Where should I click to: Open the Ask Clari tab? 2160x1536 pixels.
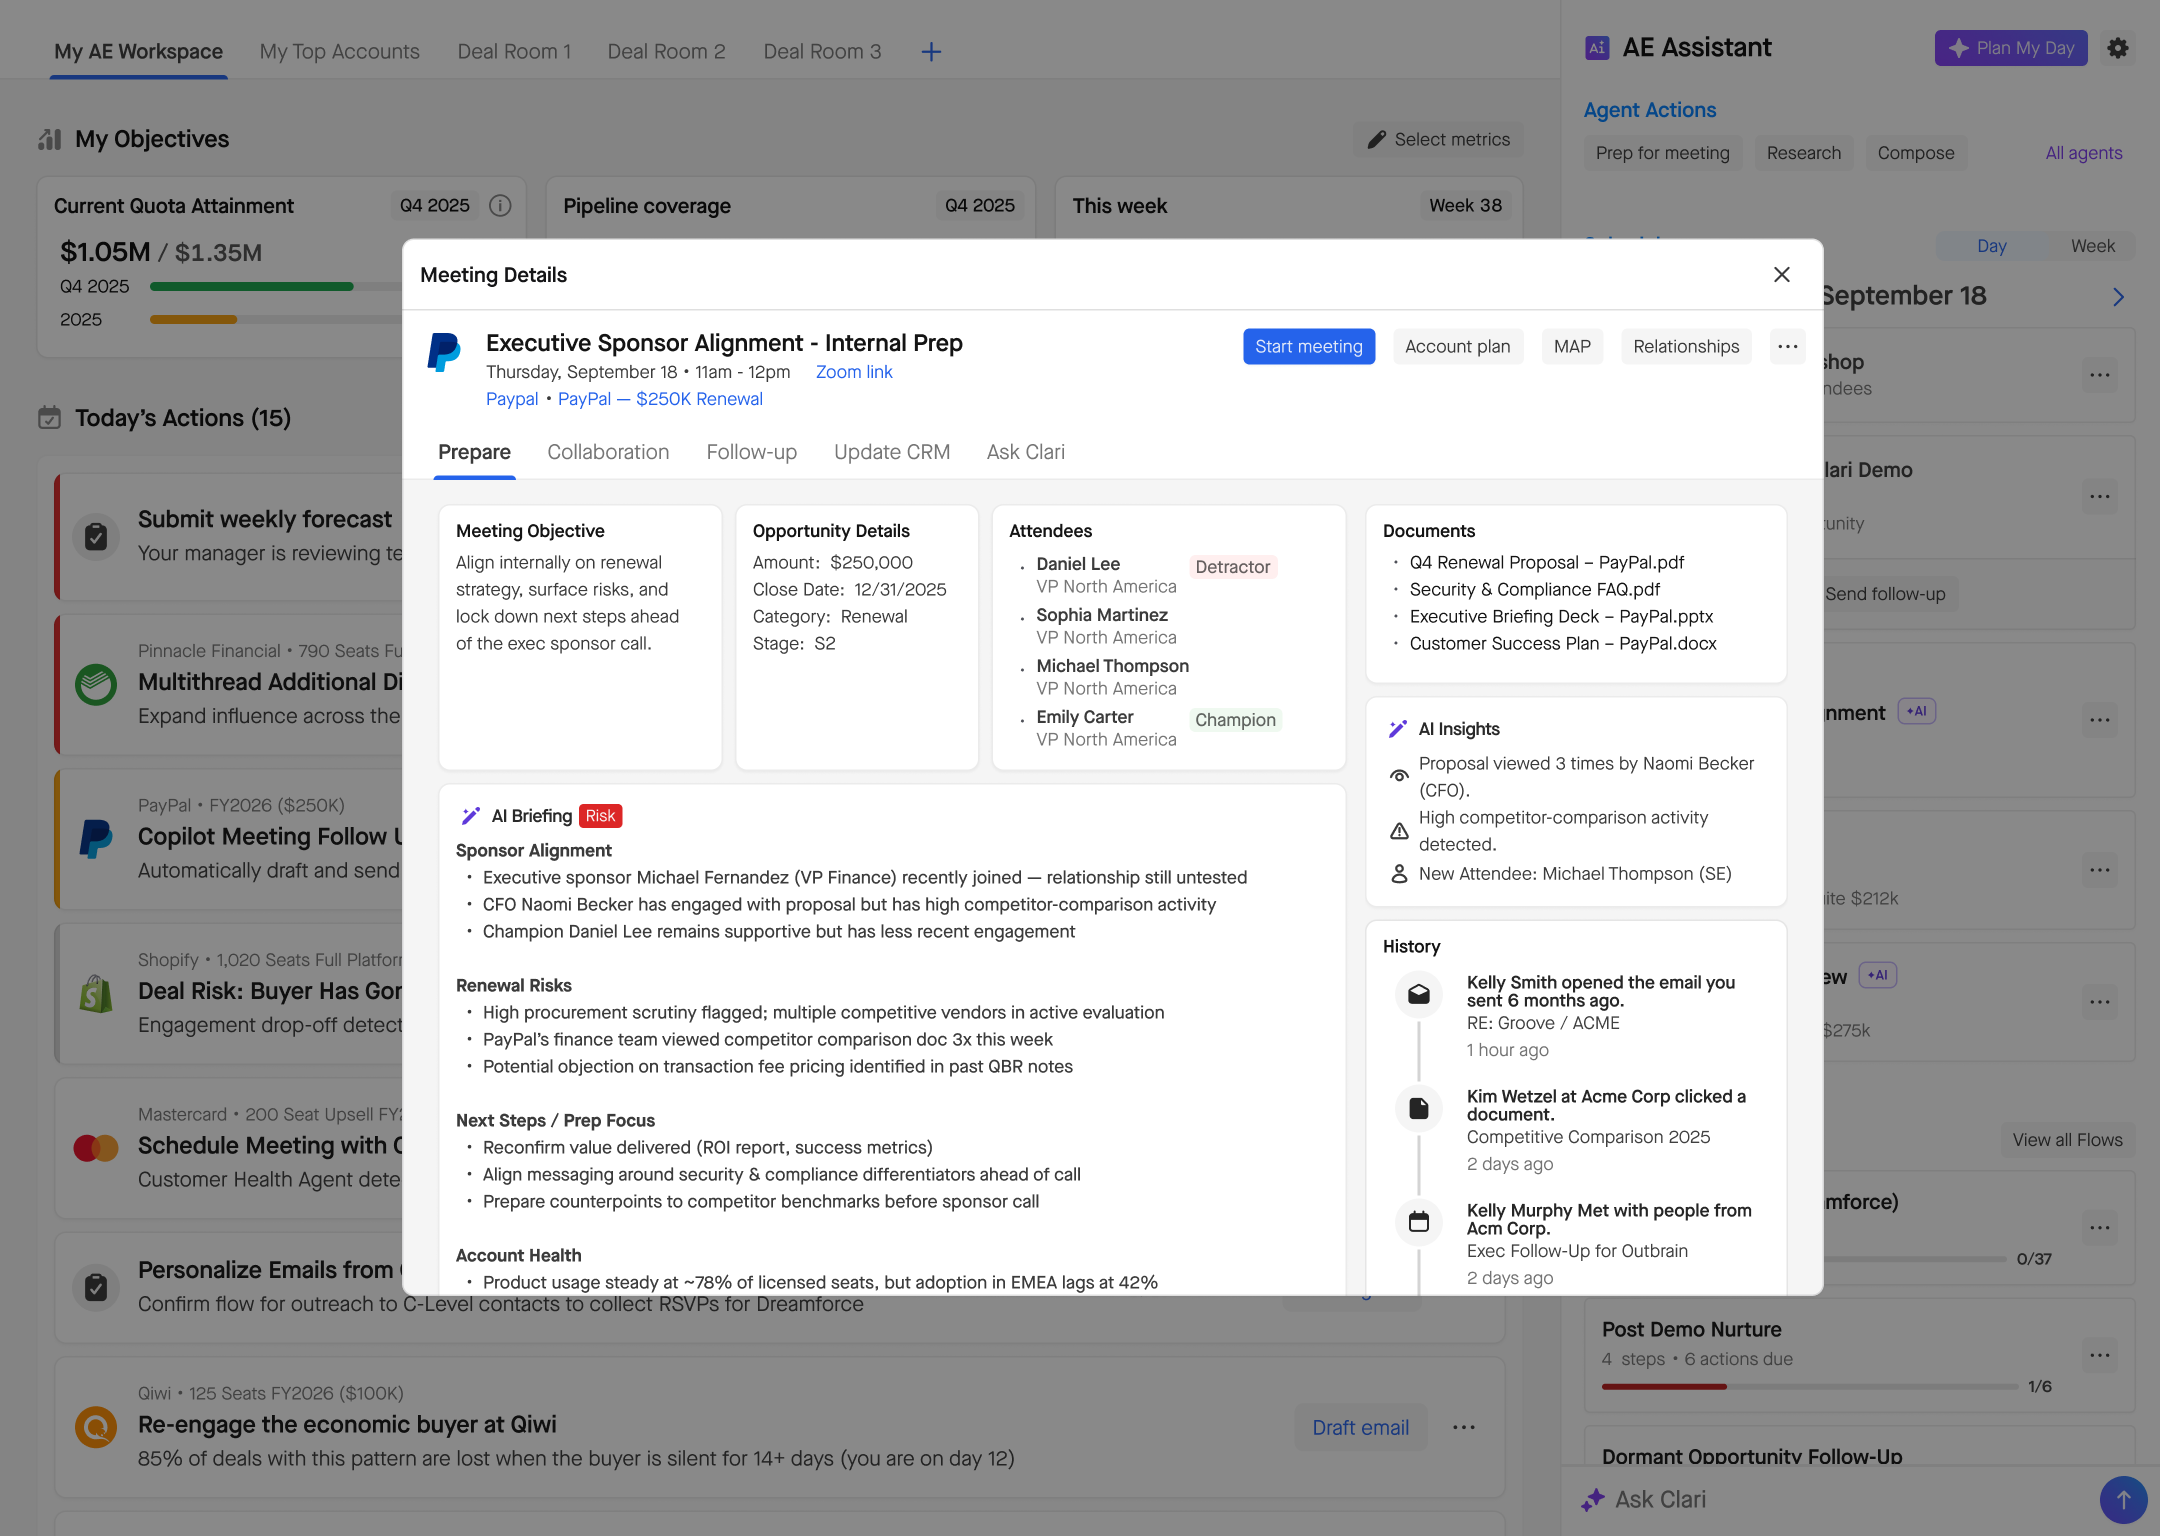(1025, 452)
